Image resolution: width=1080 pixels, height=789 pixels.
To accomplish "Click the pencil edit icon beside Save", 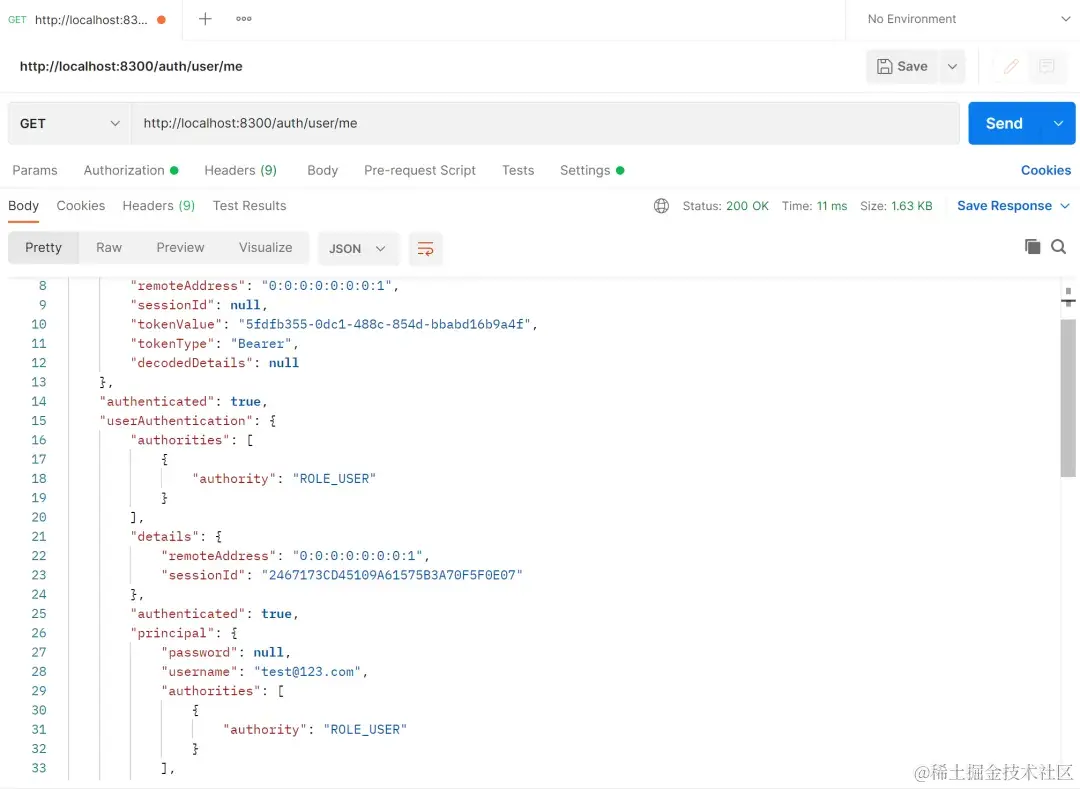I will point(1010,66).
